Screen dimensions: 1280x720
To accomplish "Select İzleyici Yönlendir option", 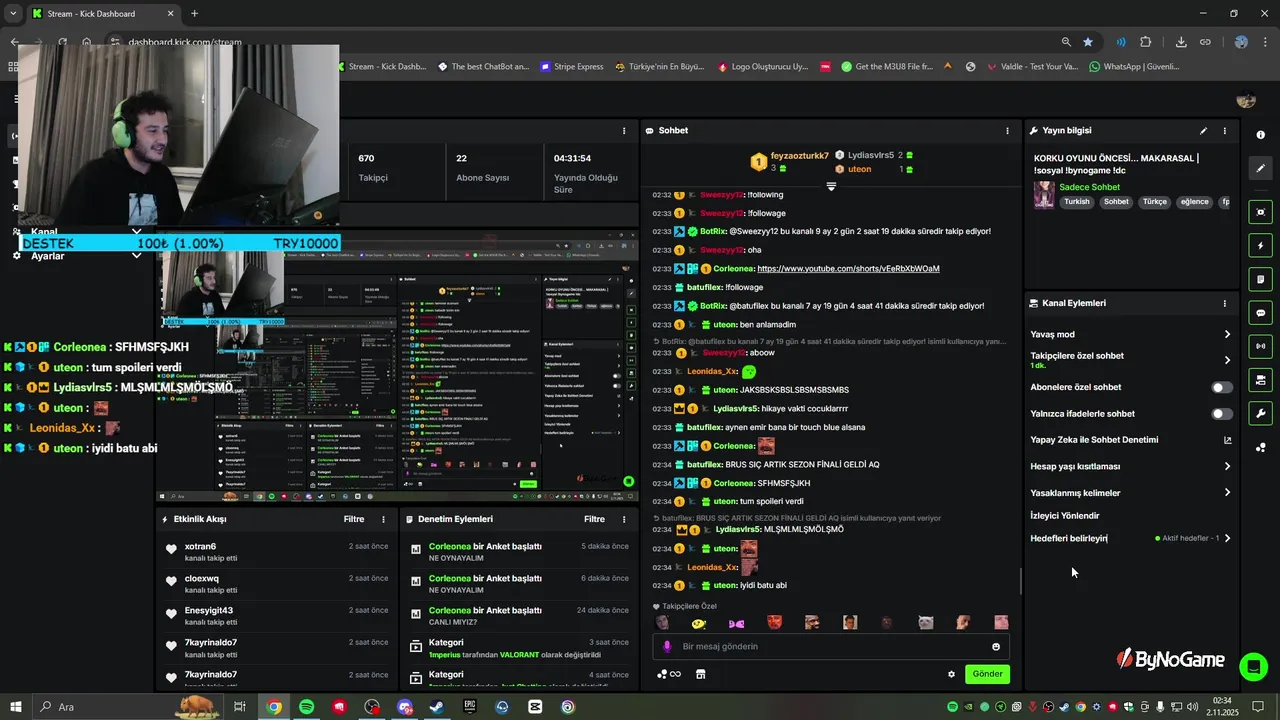I will (x=1065, y=516).
